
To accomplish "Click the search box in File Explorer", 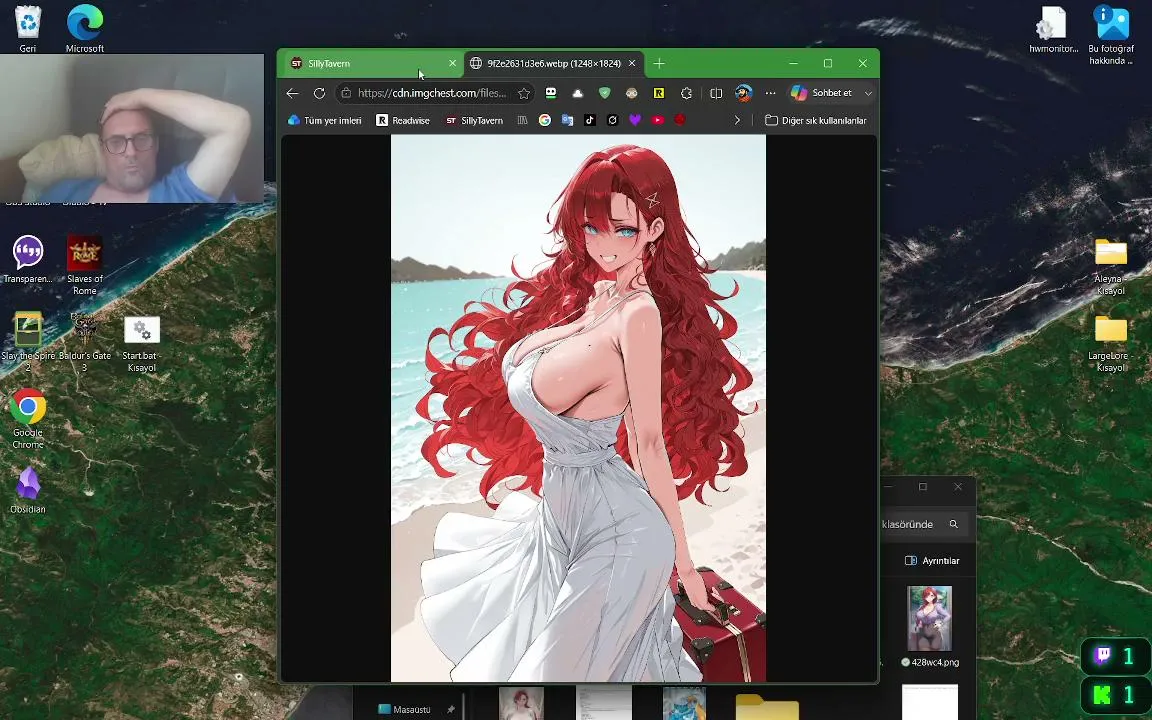I will pyautogui.click(x=923, y=524).
